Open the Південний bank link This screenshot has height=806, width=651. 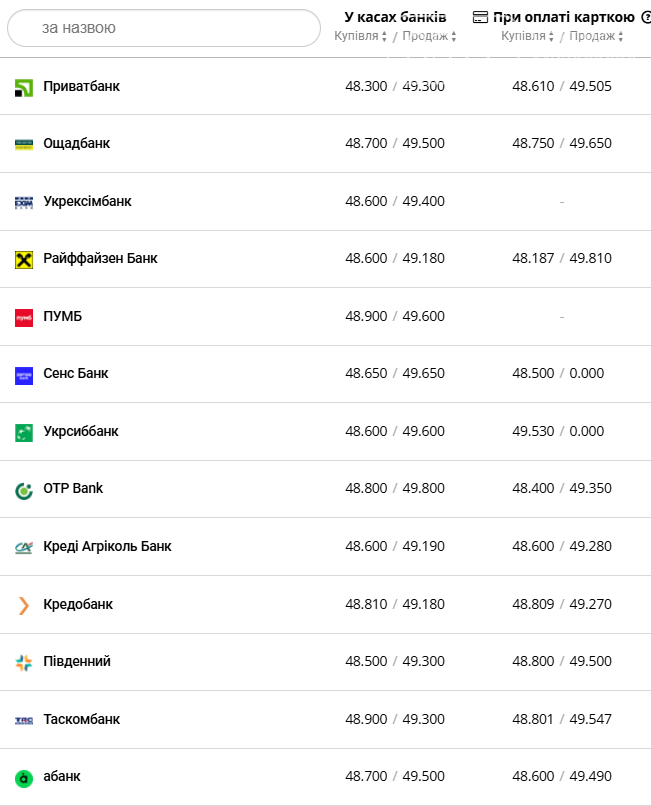pyautogui.click(x=77, y=661)
